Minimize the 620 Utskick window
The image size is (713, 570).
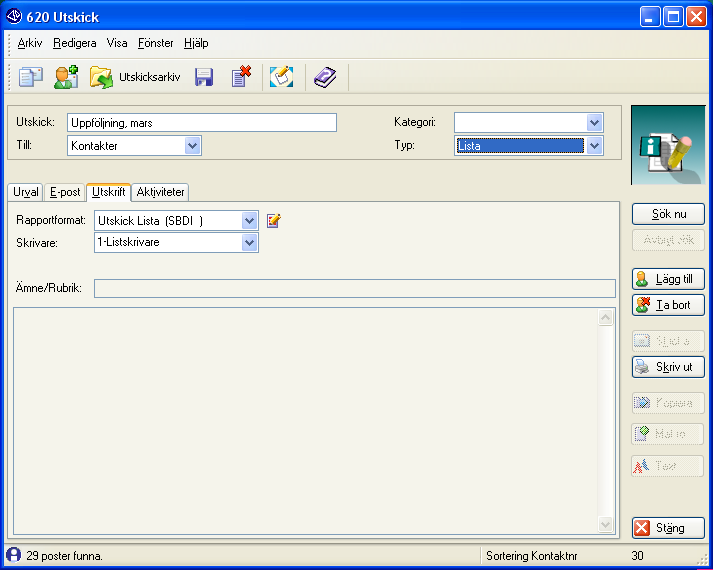tap(650, 17)
